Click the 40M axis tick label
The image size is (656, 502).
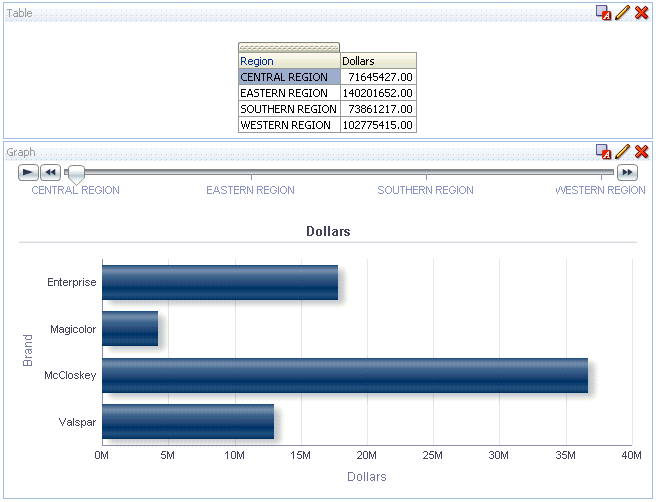[x=631, y=455]
